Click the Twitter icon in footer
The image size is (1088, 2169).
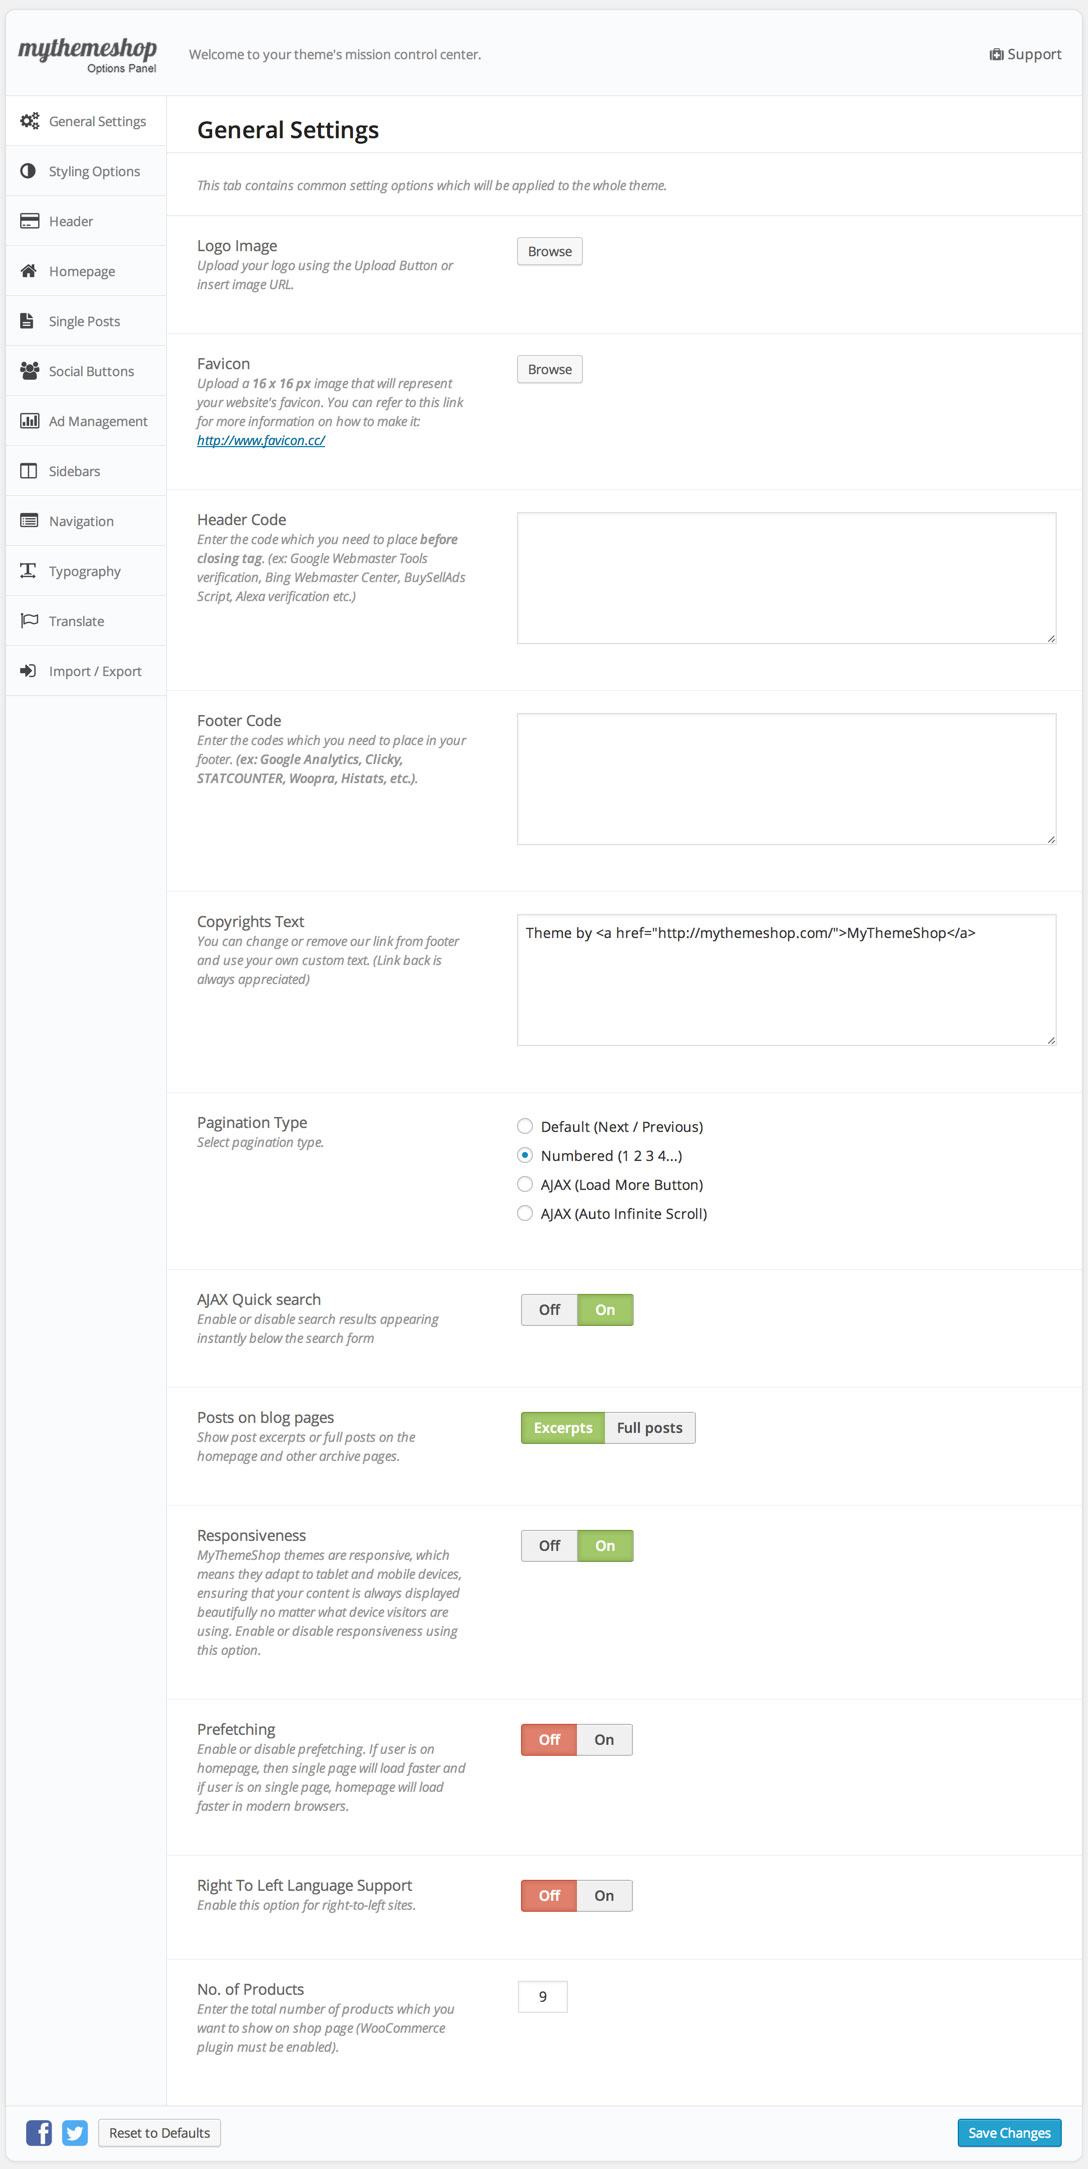[75, 2132]
